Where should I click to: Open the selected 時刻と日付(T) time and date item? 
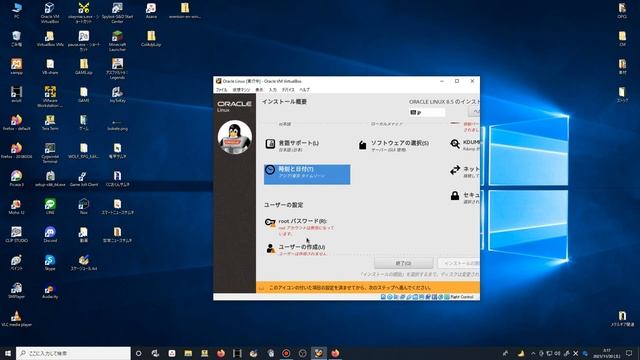[x=307, y=174]
